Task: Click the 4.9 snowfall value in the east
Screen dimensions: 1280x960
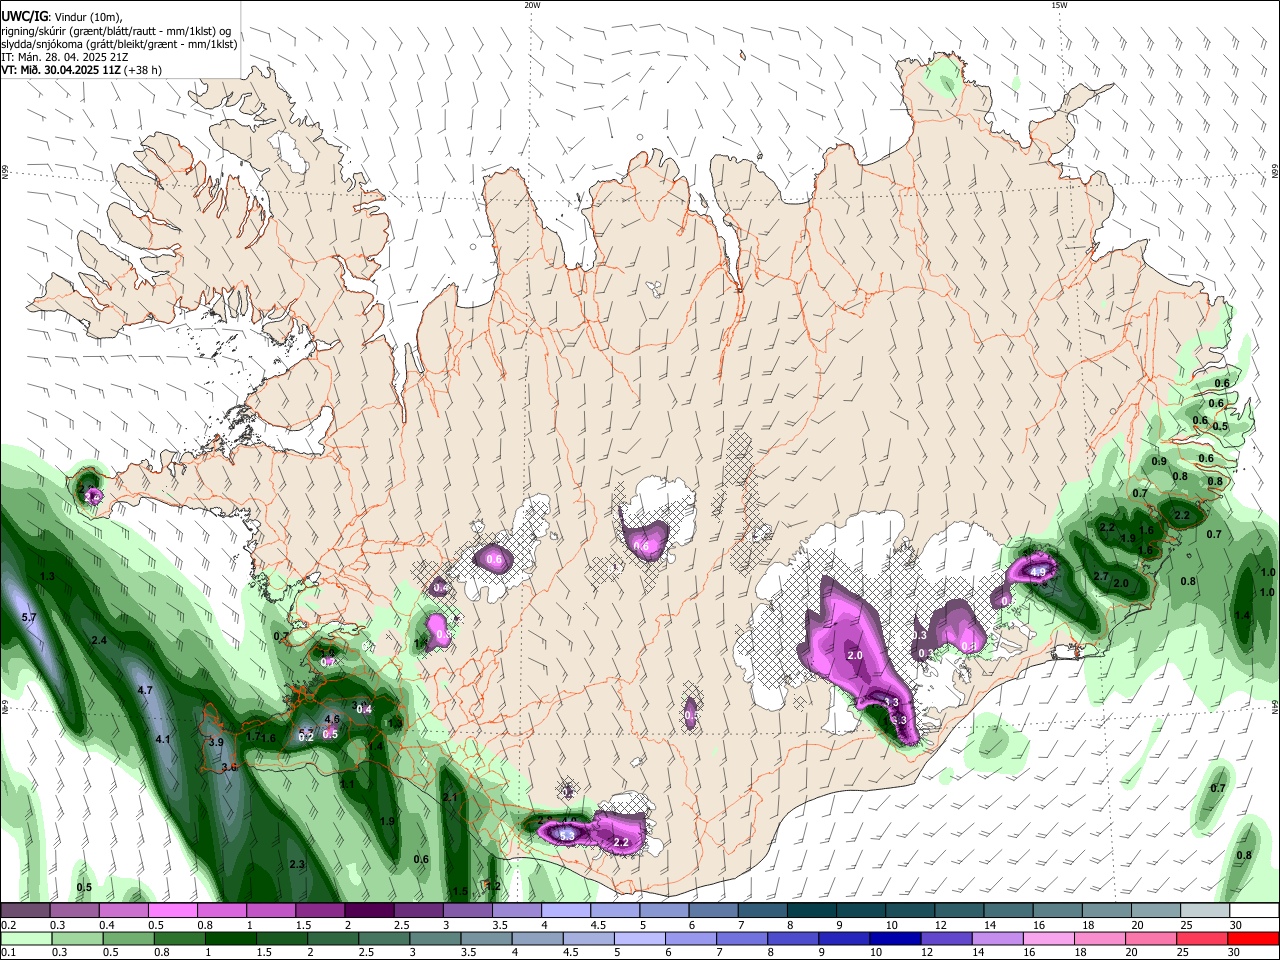Action: tap(1039, 572)
